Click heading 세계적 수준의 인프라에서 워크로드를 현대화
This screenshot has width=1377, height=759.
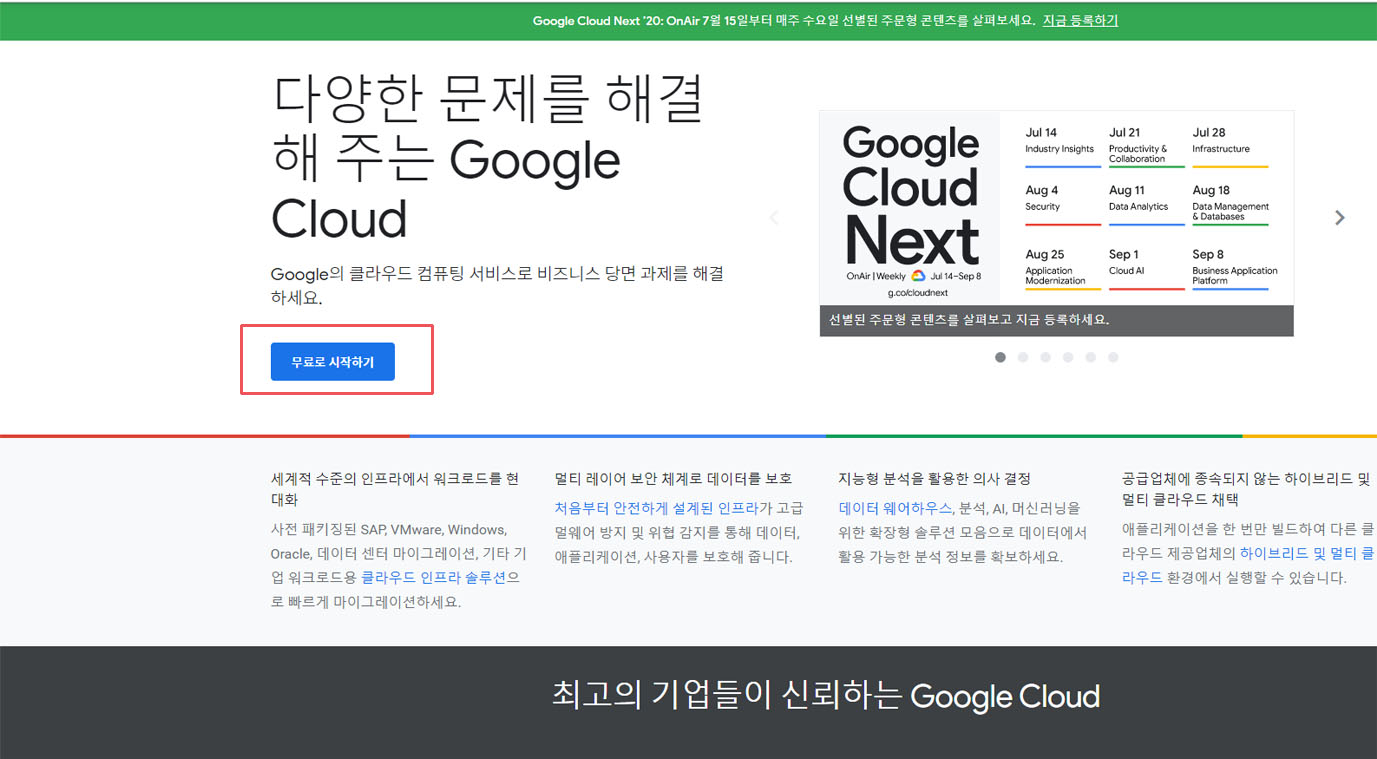pos(395,489)
